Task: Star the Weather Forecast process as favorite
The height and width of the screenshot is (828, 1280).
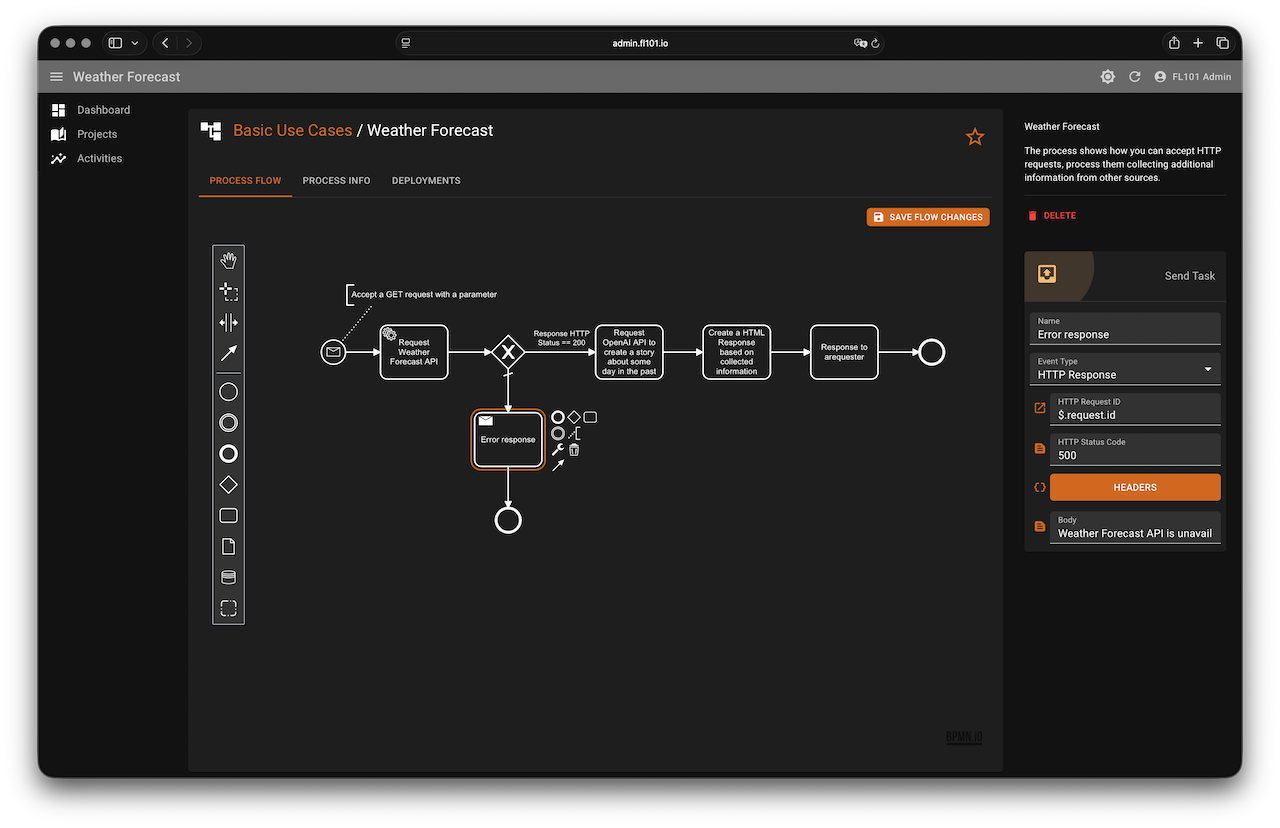Action: point(975,137)
